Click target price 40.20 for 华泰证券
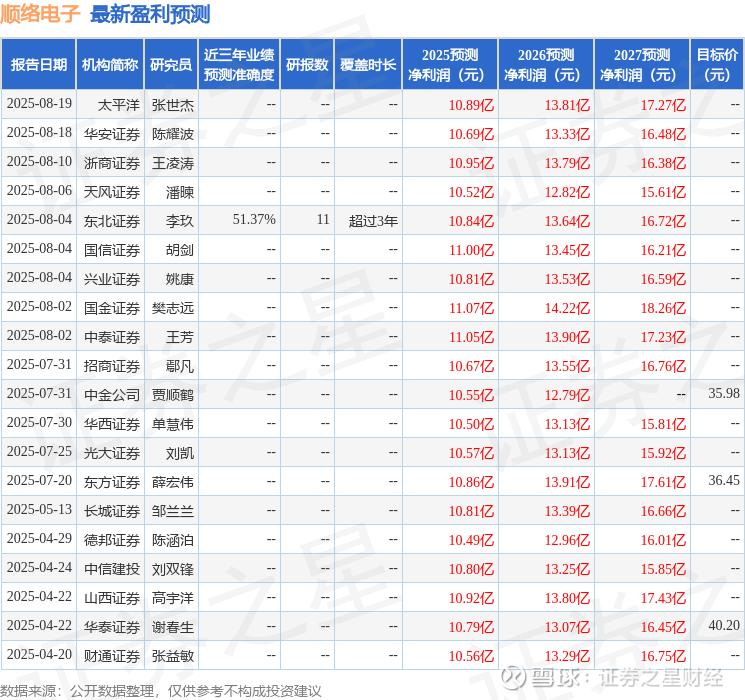Viewport: 745px width, 700px height. 724,625
